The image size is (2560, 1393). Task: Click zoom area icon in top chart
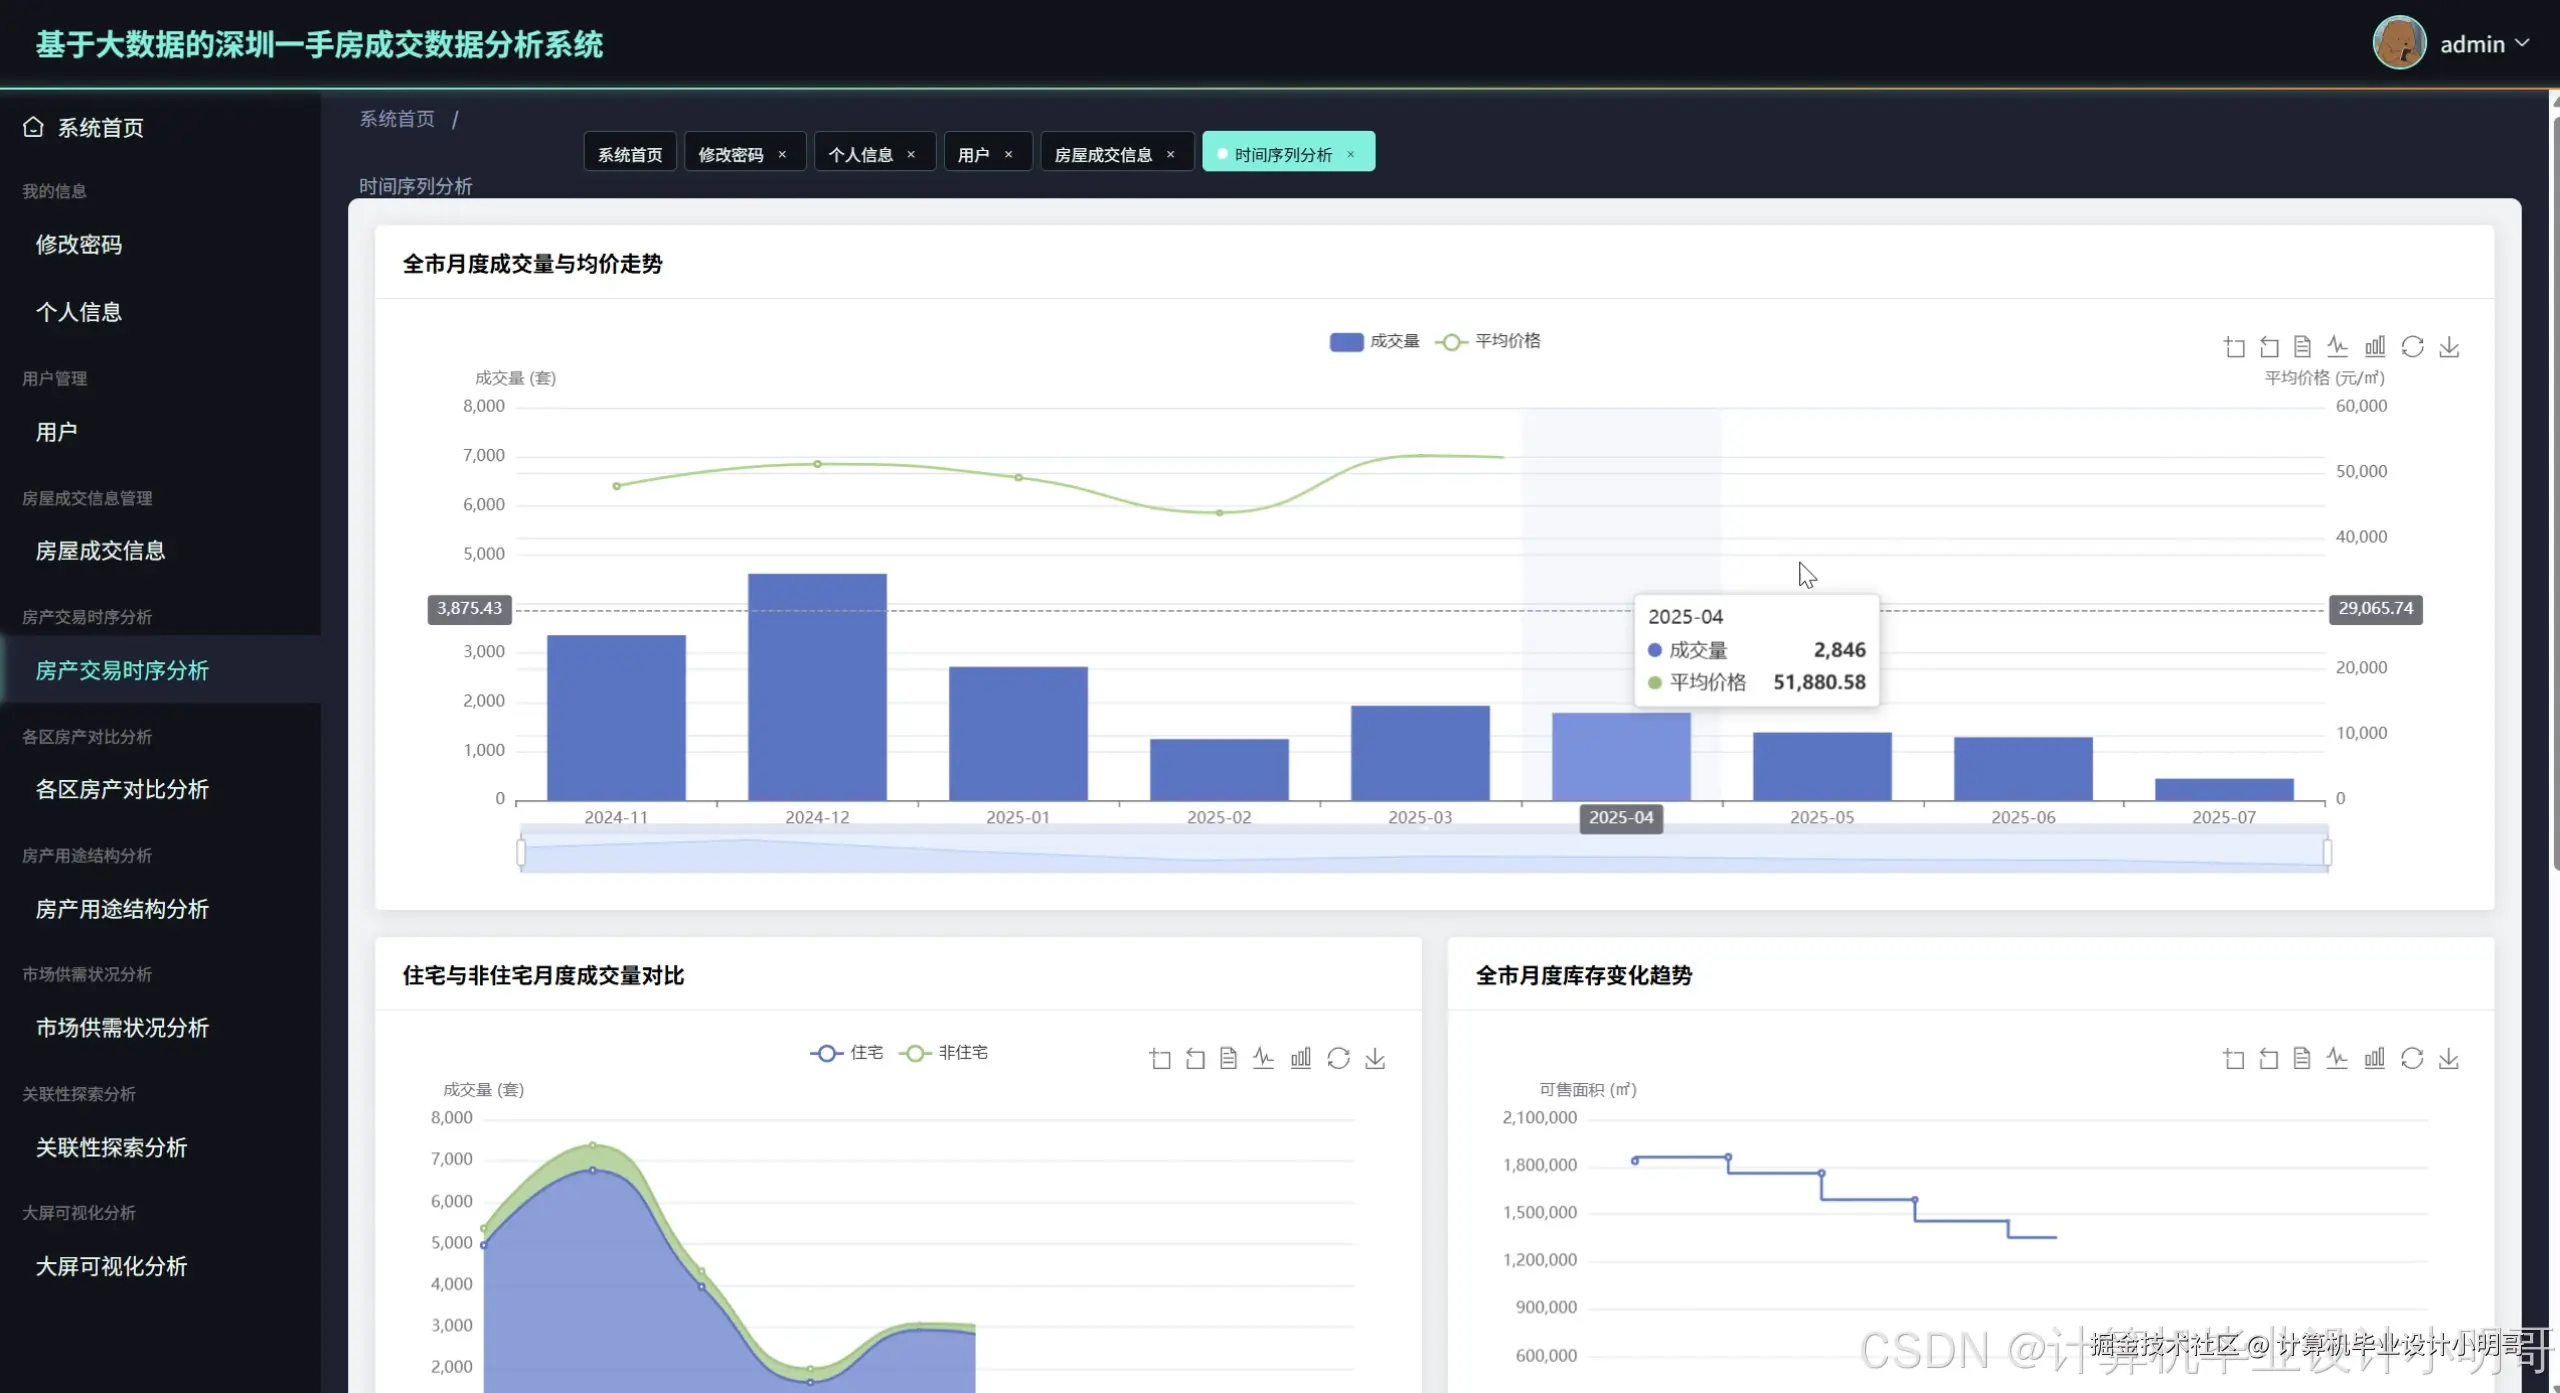2234,347
